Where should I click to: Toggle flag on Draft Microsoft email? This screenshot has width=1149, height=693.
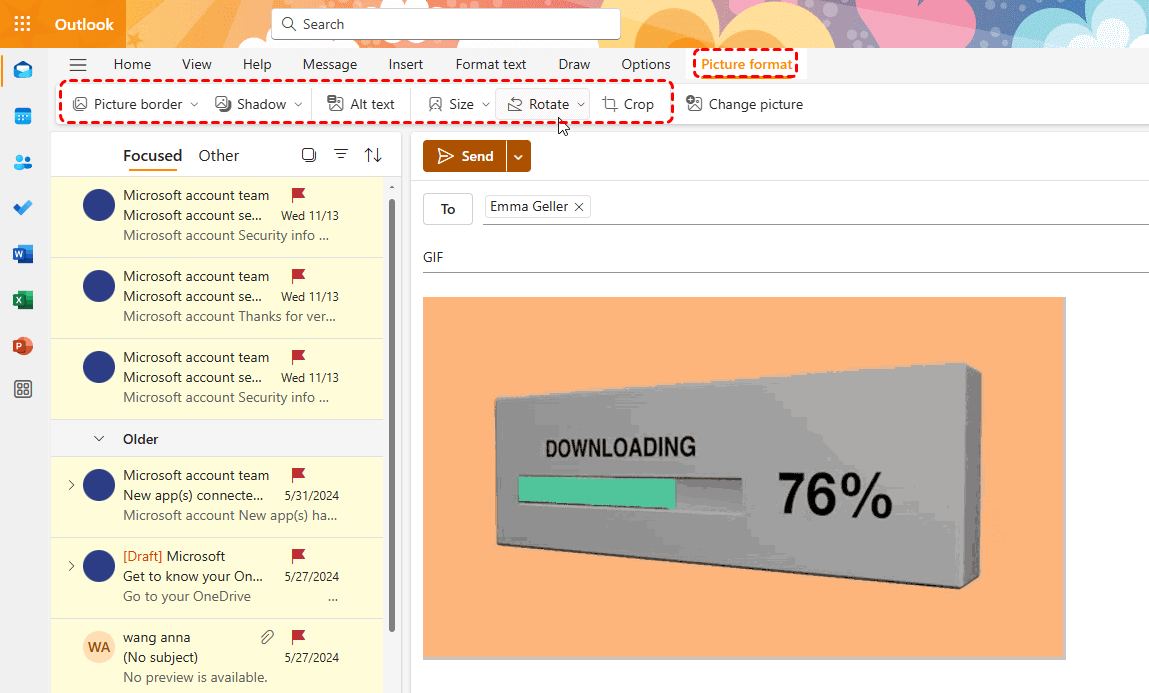tap(298, 556)
